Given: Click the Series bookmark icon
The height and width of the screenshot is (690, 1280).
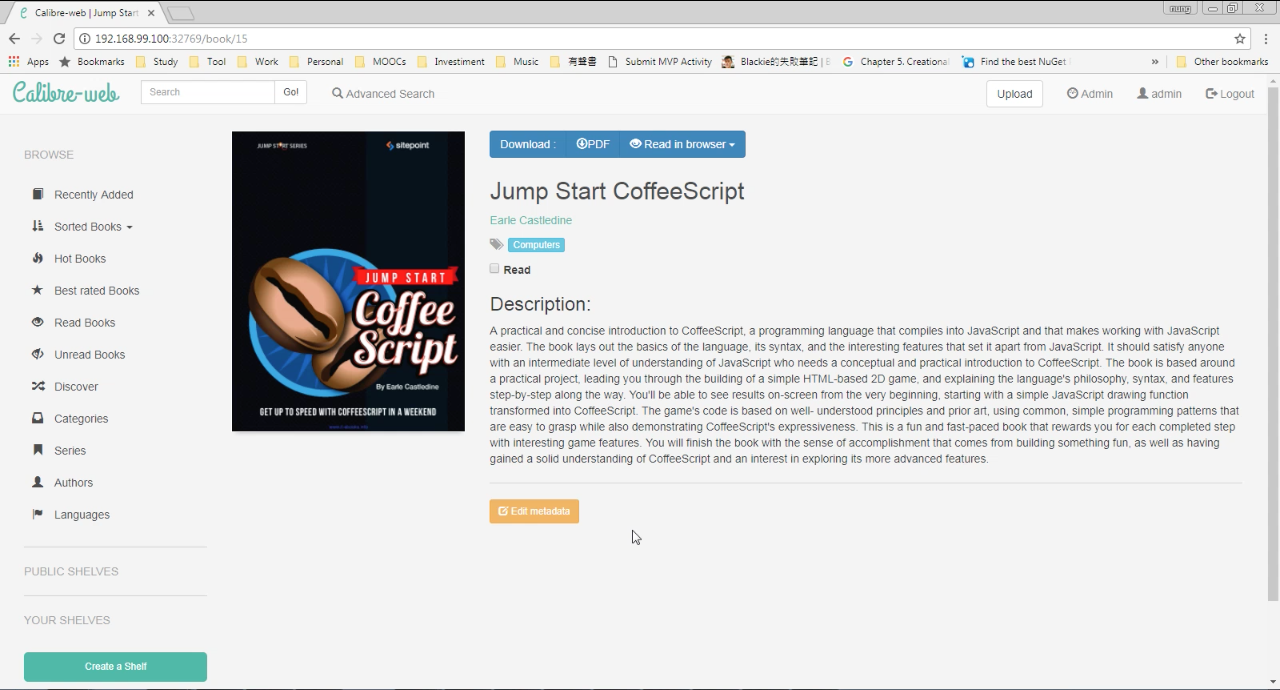Looking at the screenshot, I should 38,450.
